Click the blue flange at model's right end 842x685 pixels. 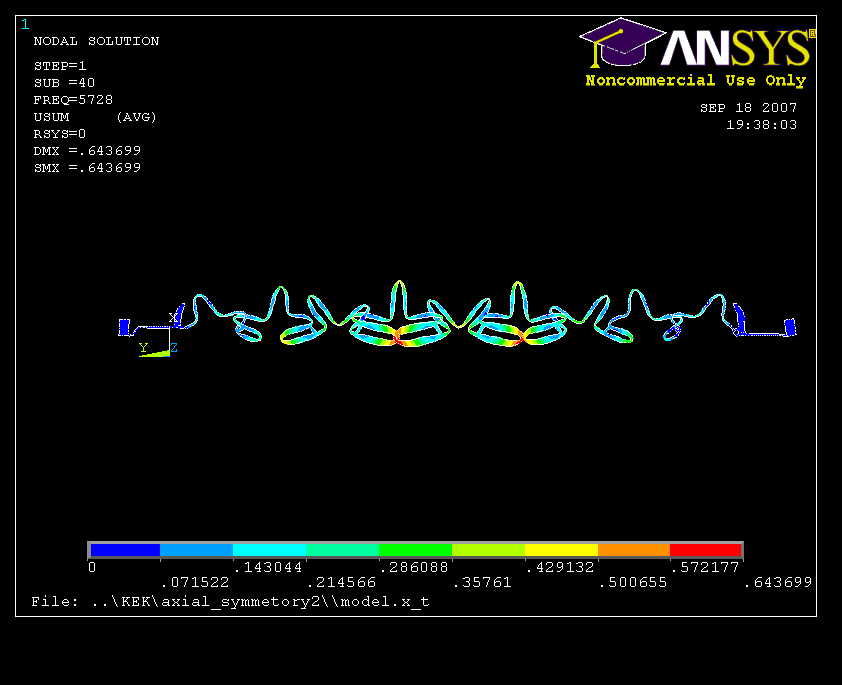(x=790, y=327)
